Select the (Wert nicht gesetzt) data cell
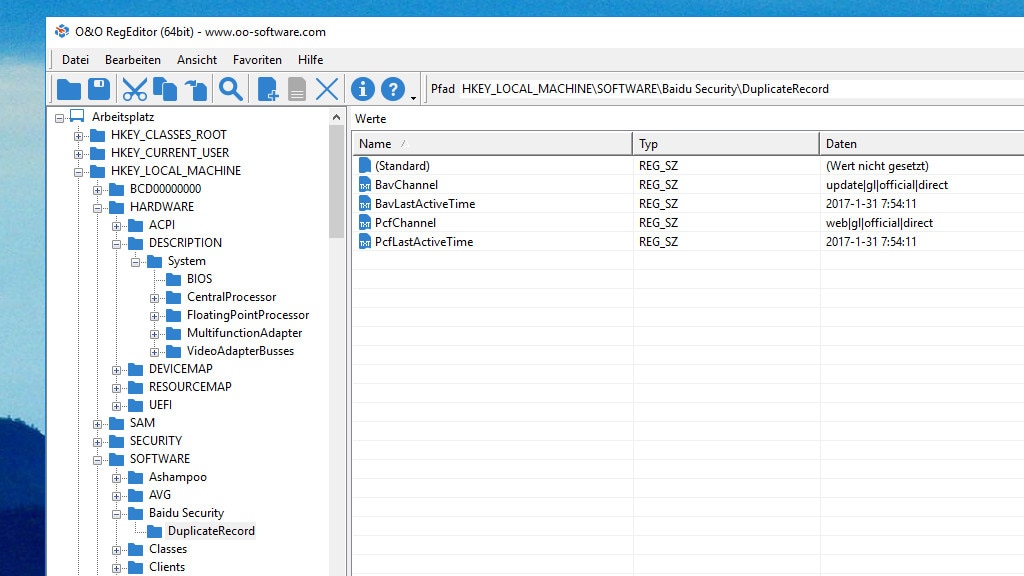The image size is (1024, 576). tap(877, 166)
